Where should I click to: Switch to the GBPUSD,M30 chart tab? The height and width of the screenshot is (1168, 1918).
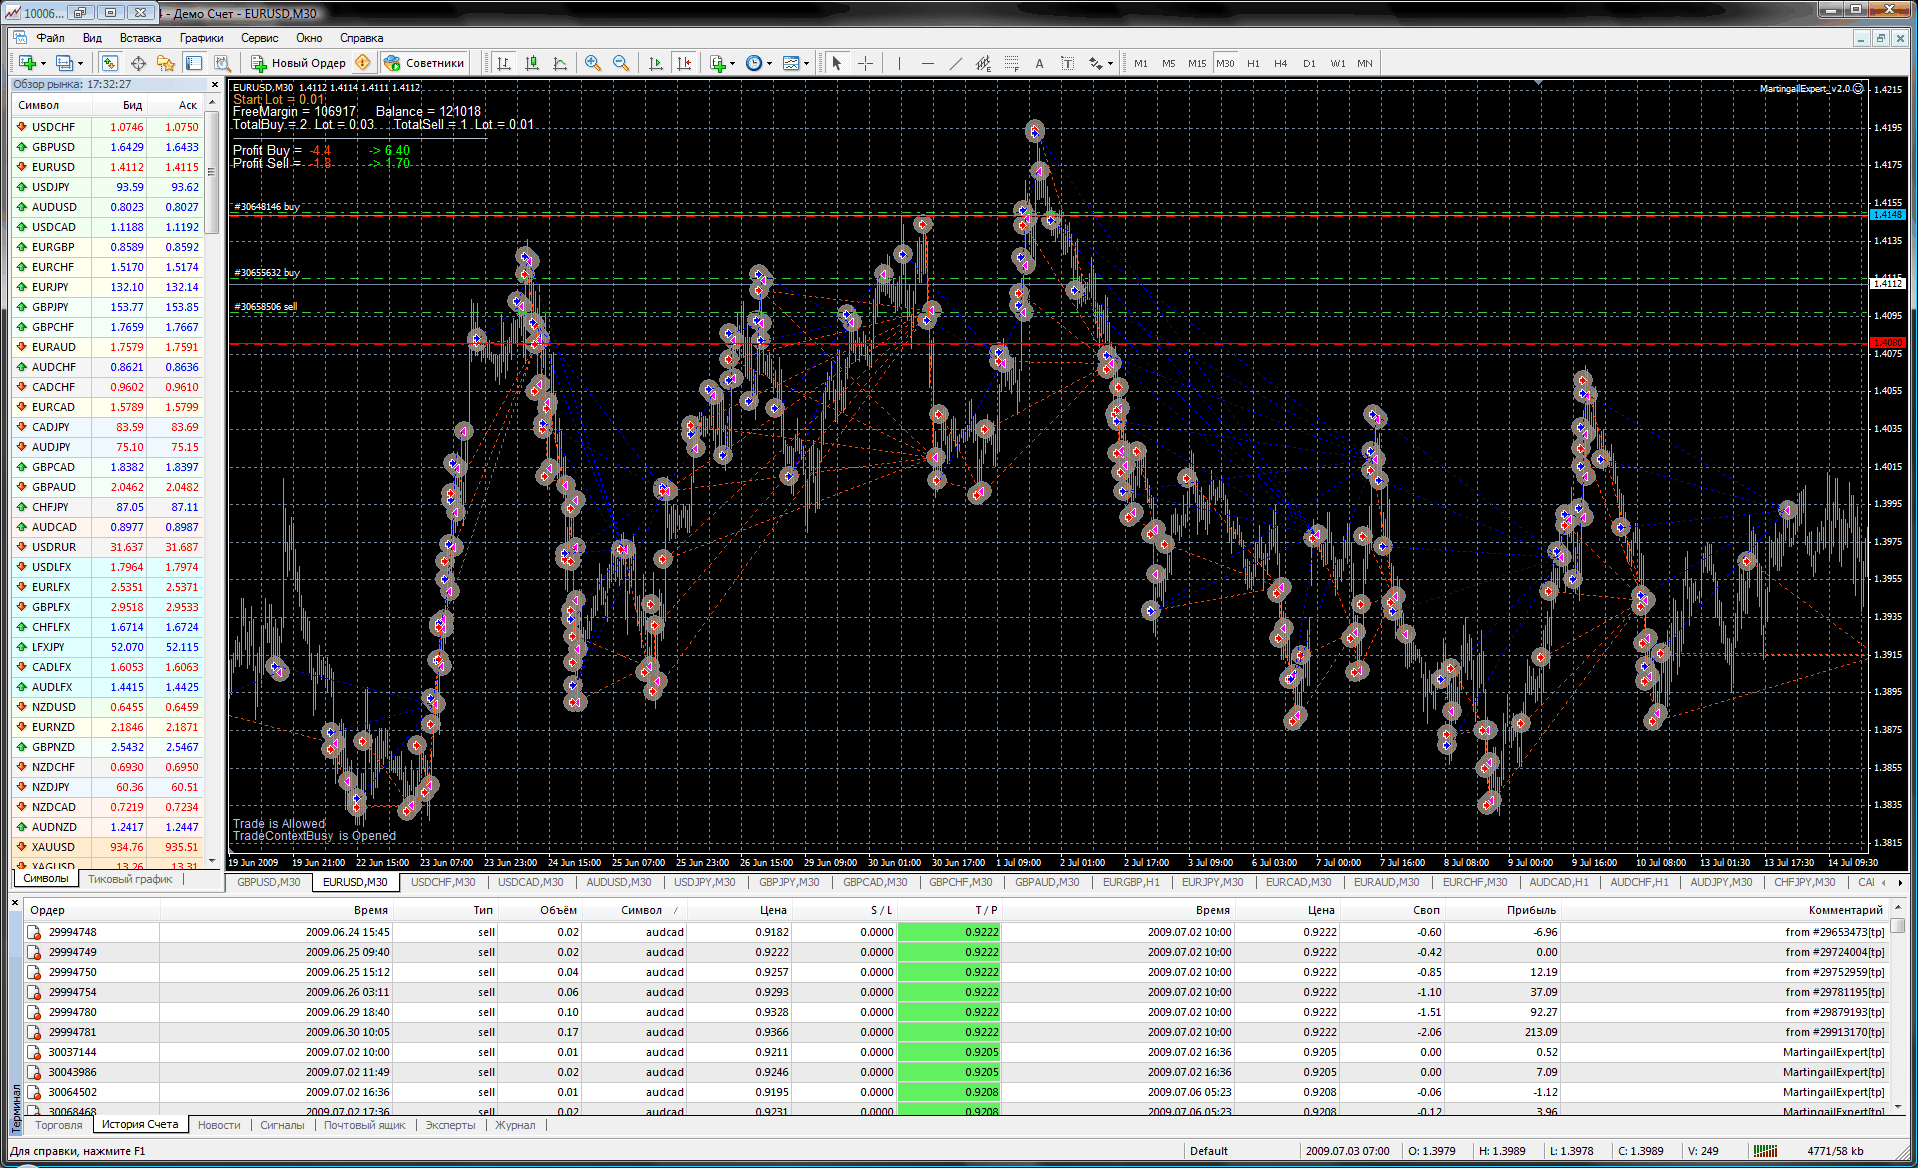269,882
